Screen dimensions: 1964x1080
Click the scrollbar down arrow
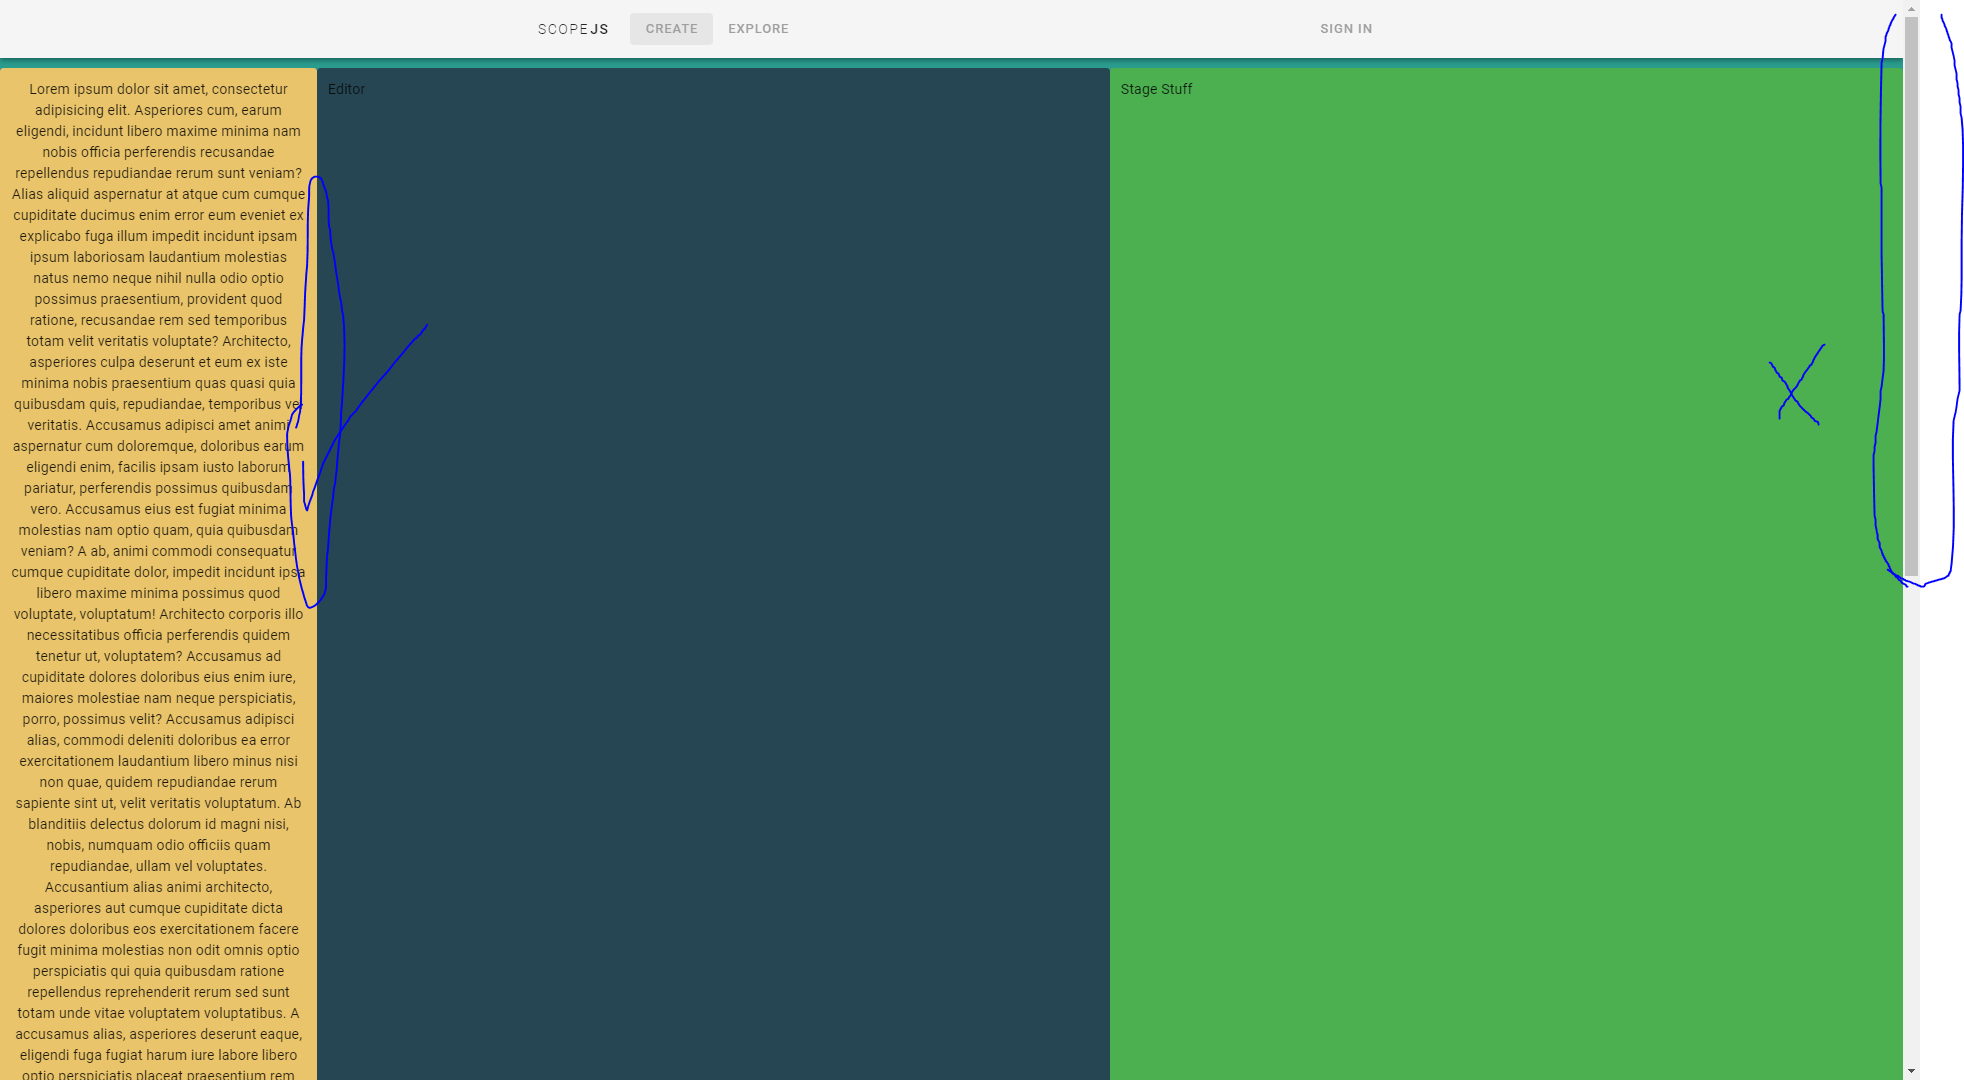point(1910,1071)
